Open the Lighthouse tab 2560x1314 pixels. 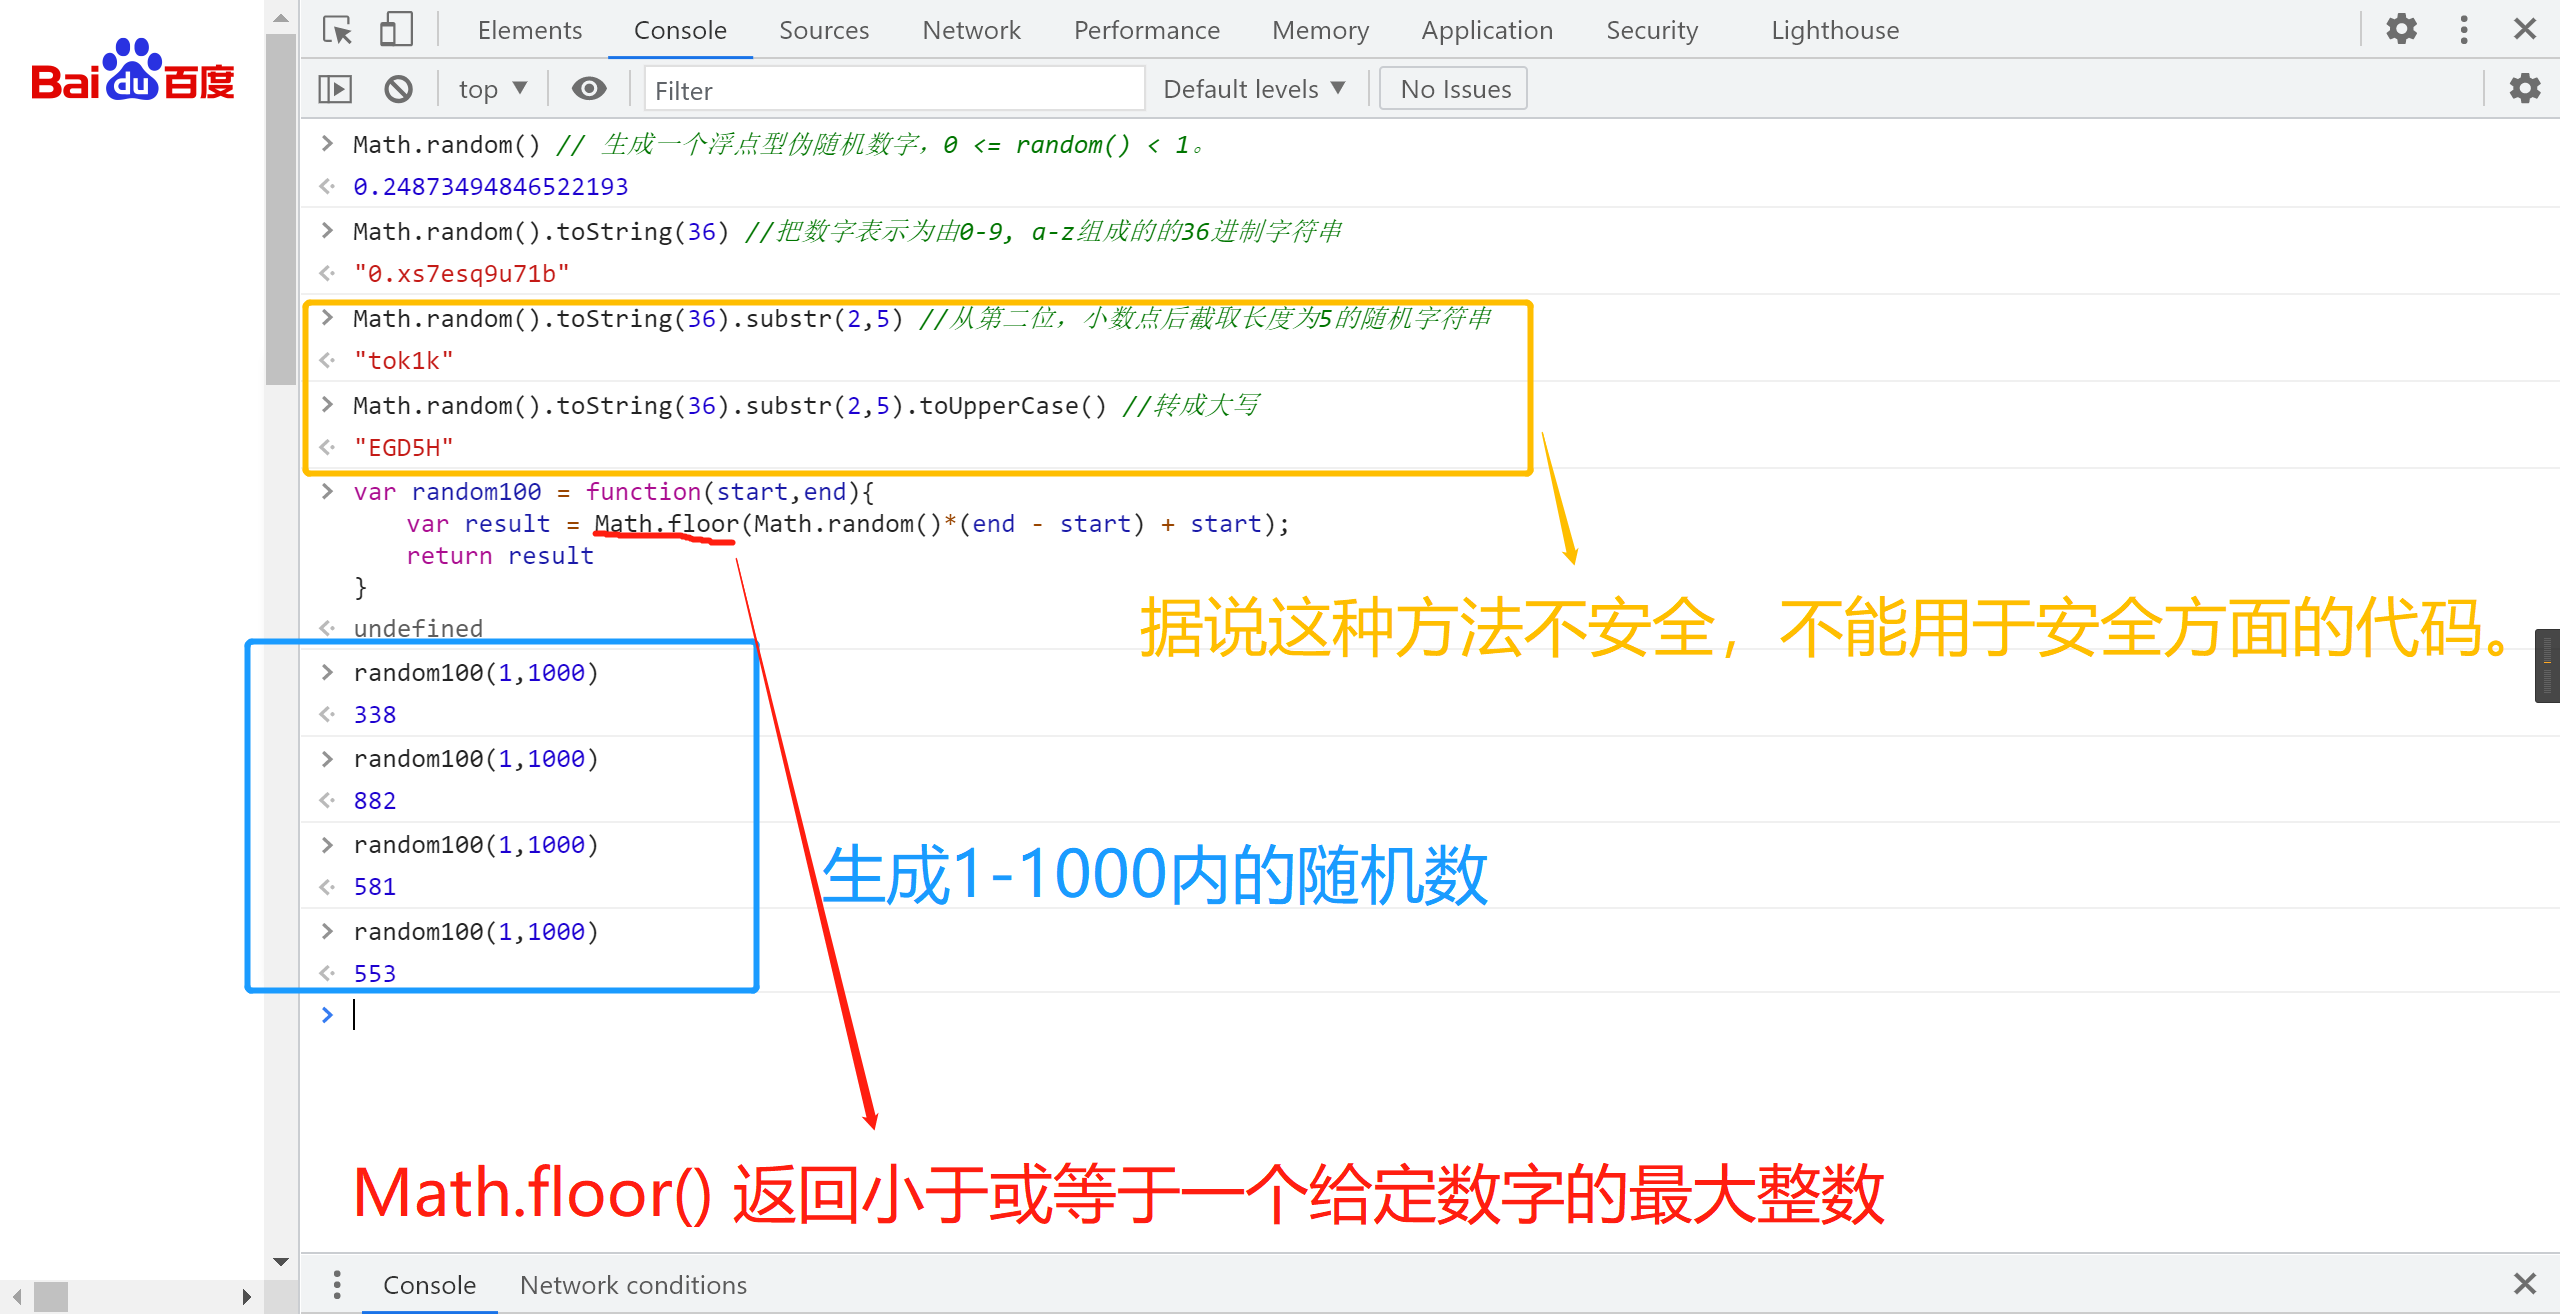click(1834, 30)
